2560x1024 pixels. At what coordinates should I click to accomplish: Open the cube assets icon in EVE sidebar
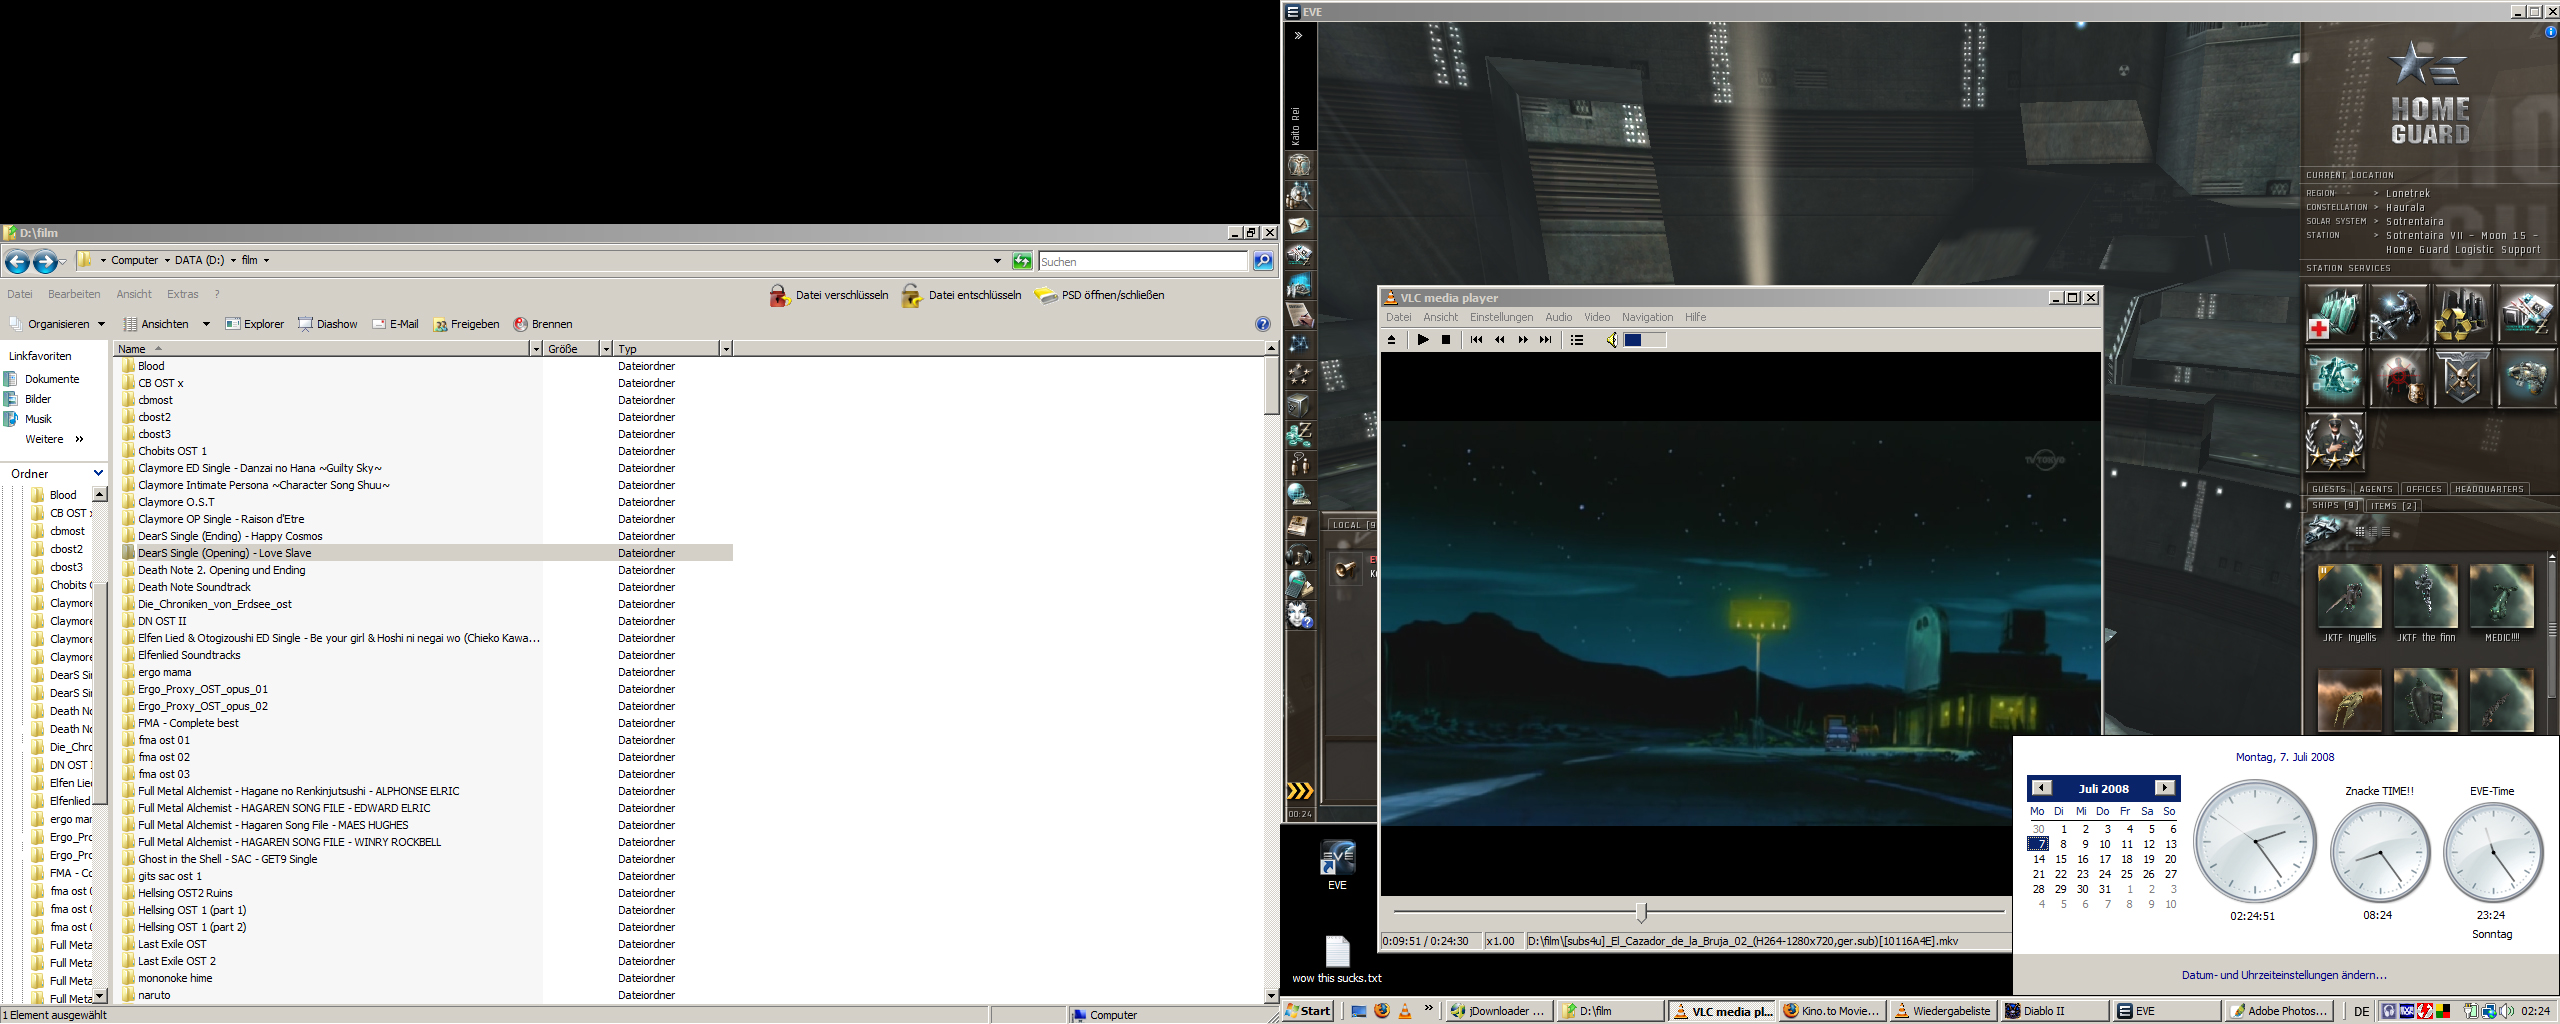1300,404
